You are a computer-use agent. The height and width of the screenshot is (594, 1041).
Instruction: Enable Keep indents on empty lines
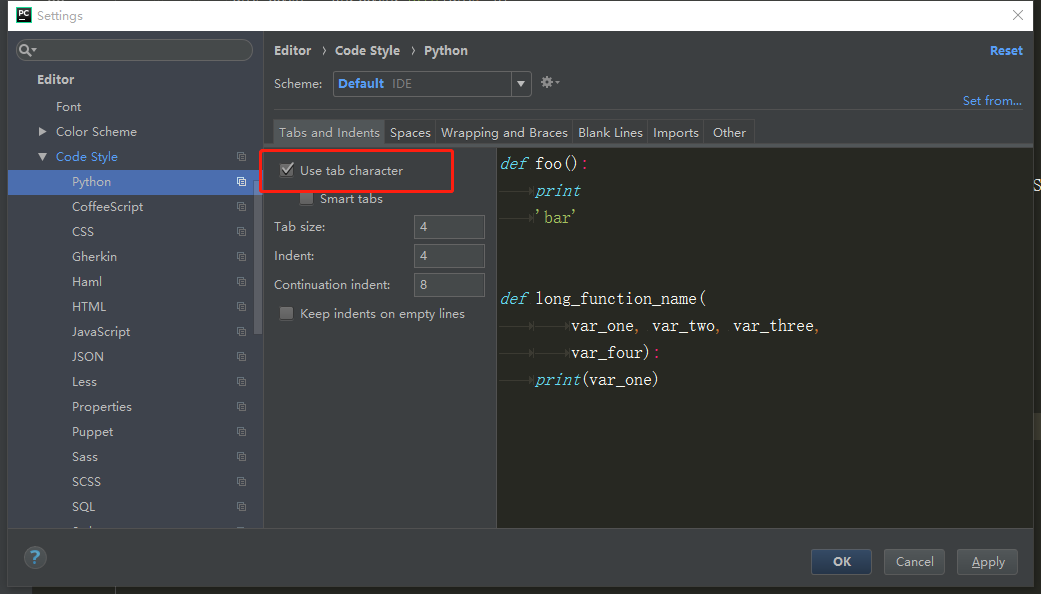click(x=286, y=313)
